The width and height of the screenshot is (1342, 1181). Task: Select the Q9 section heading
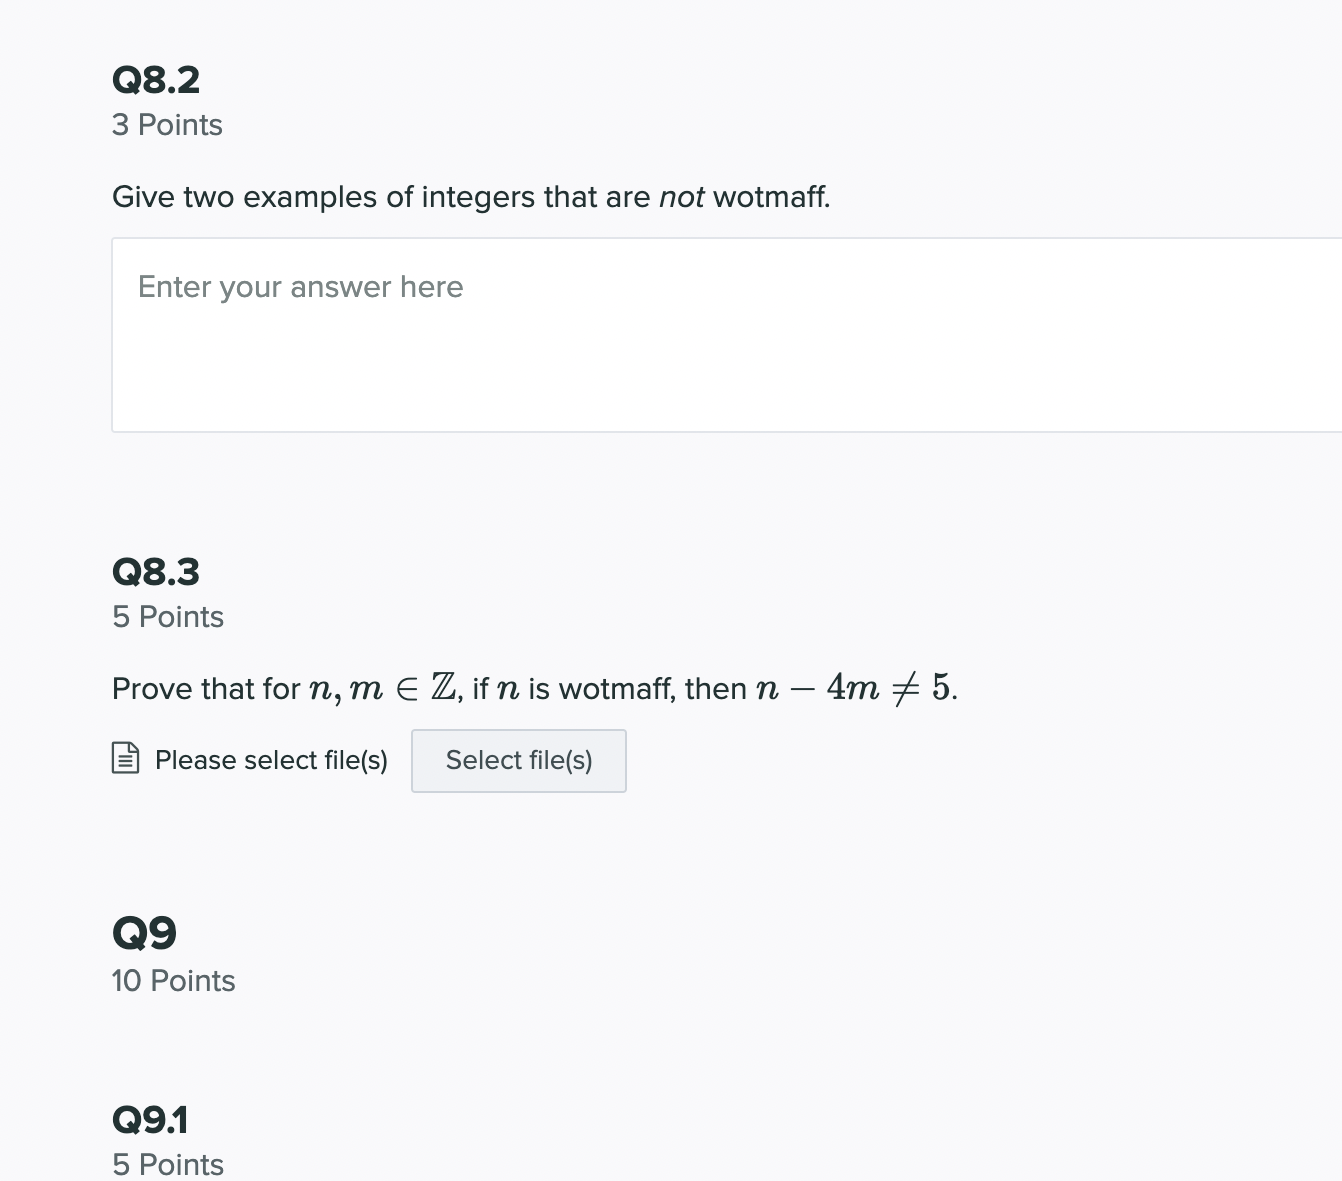pyautogui.click(x=144, y=932)
